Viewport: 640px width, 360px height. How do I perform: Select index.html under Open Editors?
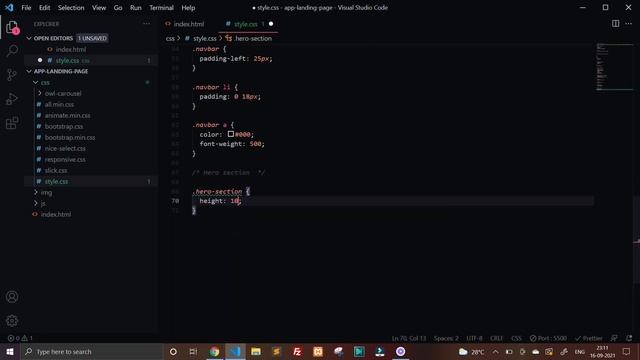[71, 49]
